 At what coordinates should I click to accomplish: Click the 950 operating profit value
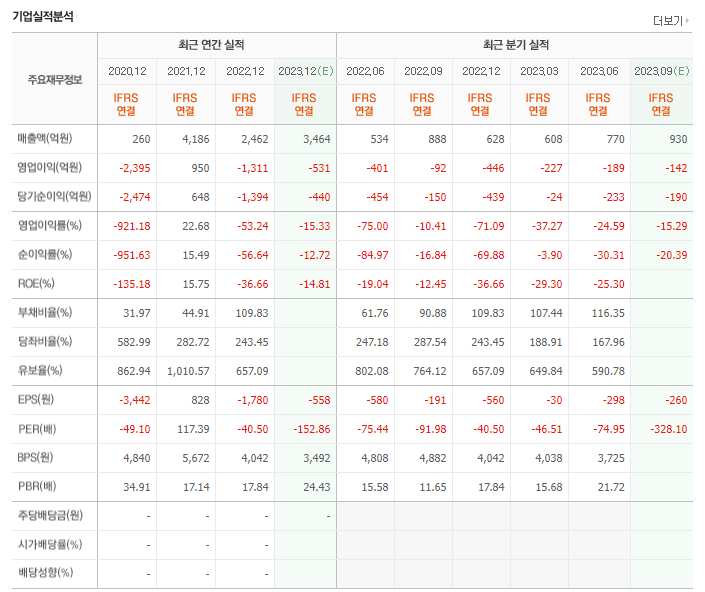click(x=201, y=168)
